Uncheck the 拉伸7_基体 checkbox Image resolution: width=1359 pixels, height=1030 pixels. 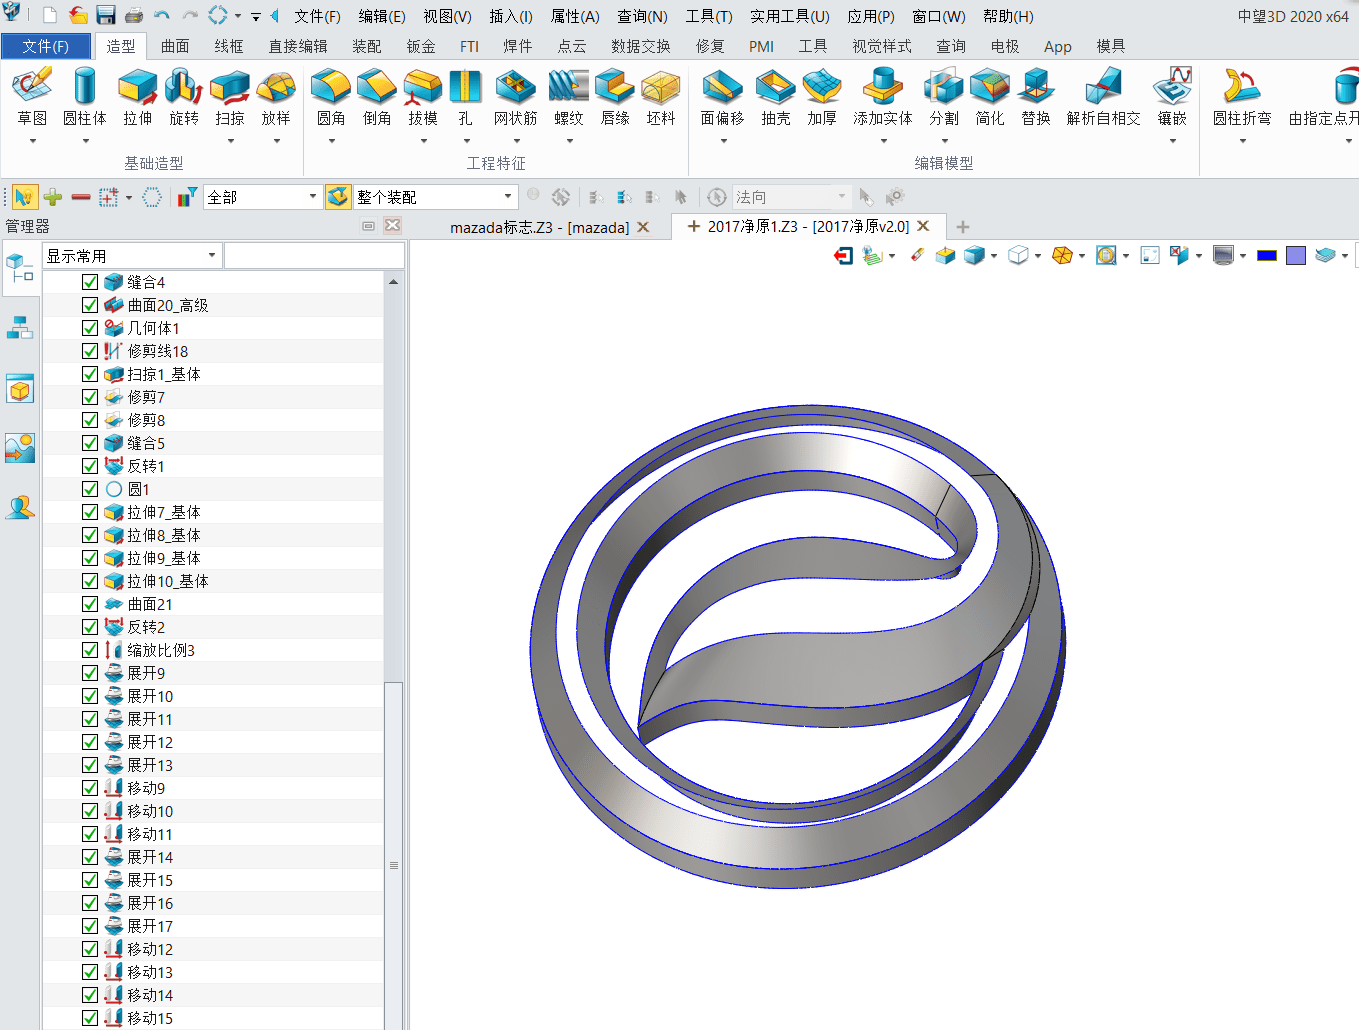[x=90, y=512]
